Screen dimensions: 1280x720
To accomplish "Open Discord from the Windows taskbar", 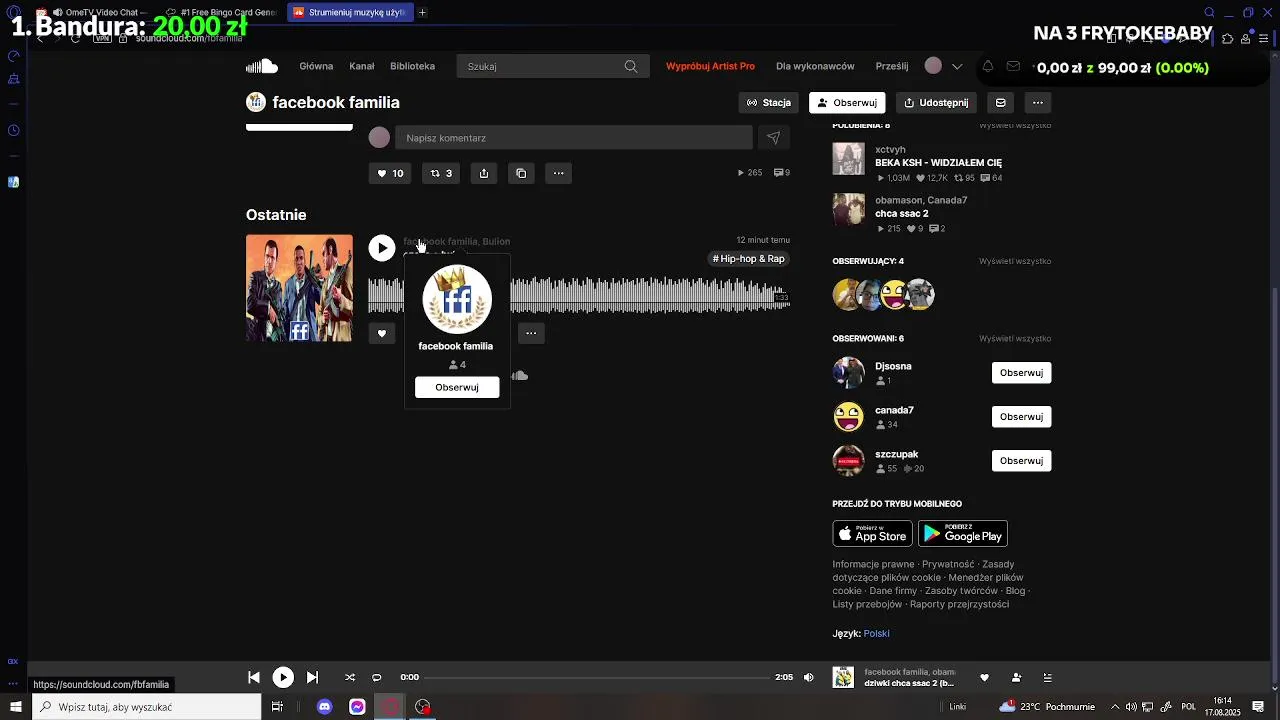I will [x=324, y=707].
